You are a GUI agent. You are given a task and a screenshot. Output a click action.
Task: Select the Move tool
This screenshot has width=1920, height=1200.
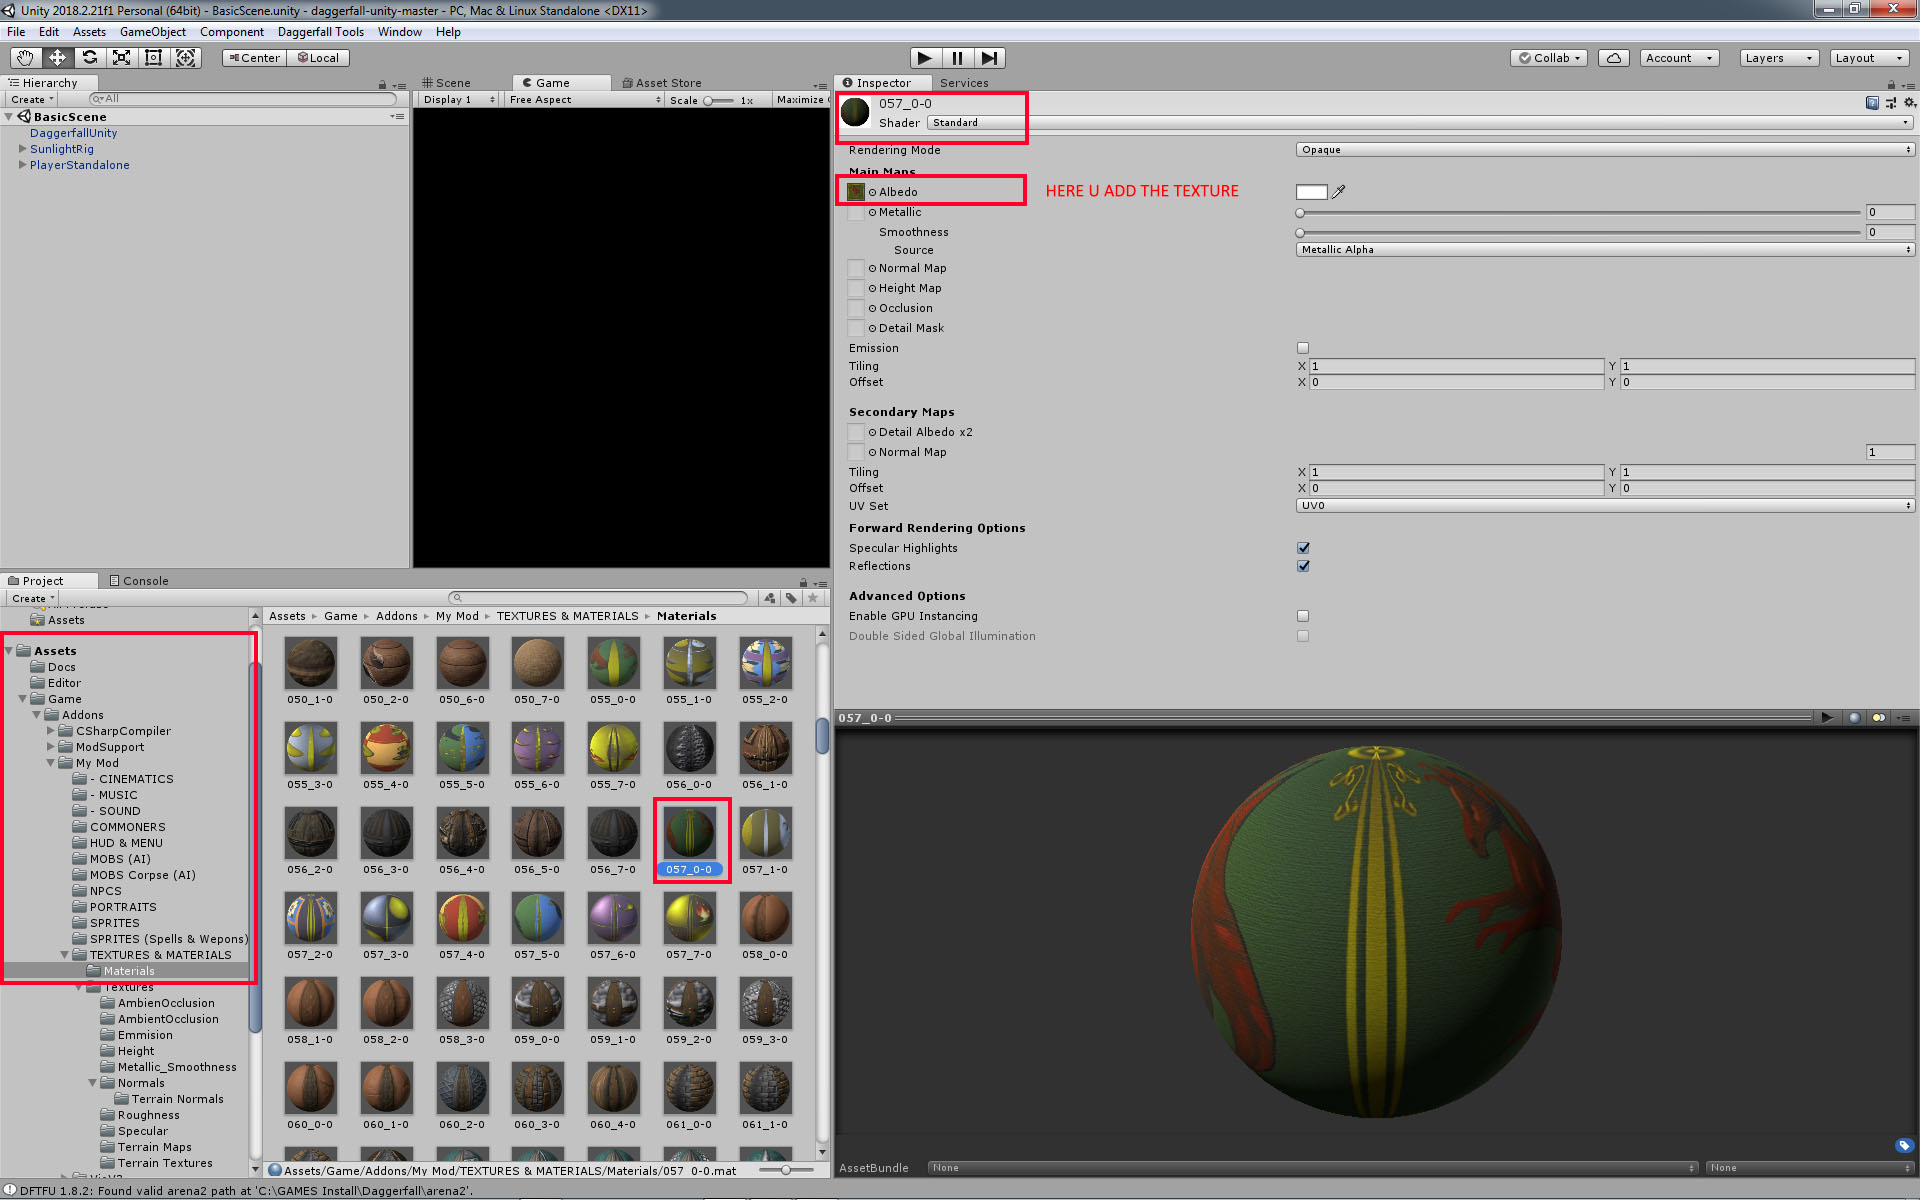point(57,58)
